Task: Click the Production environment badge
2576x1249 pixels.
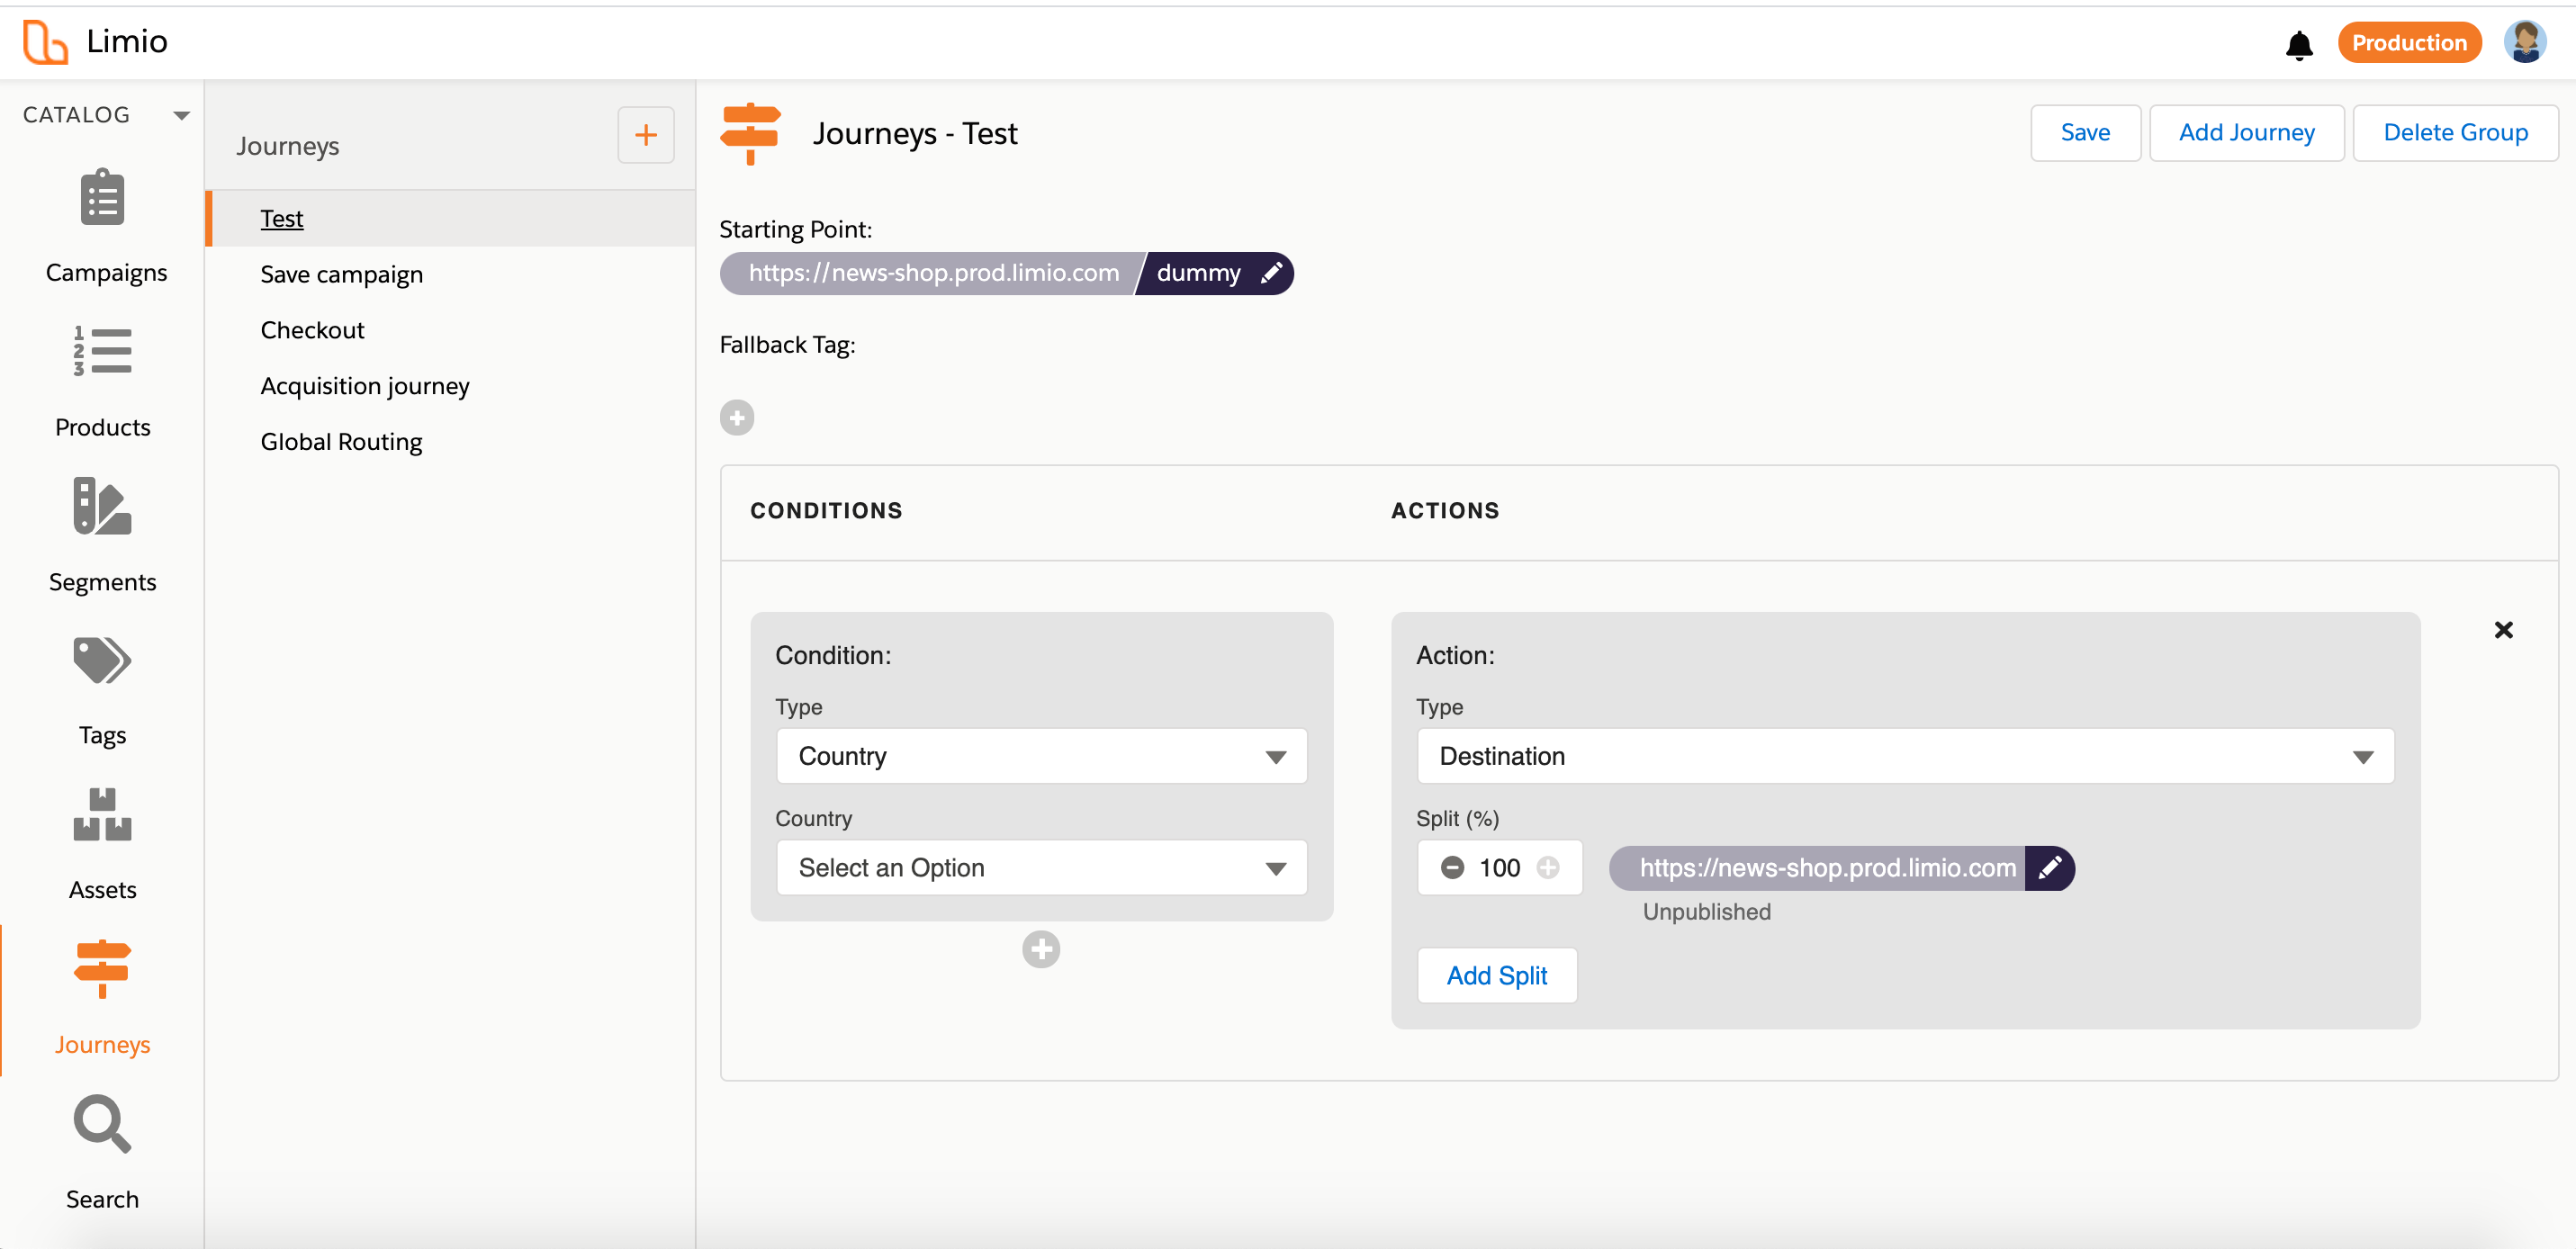Action: [x=2409, y=43]
